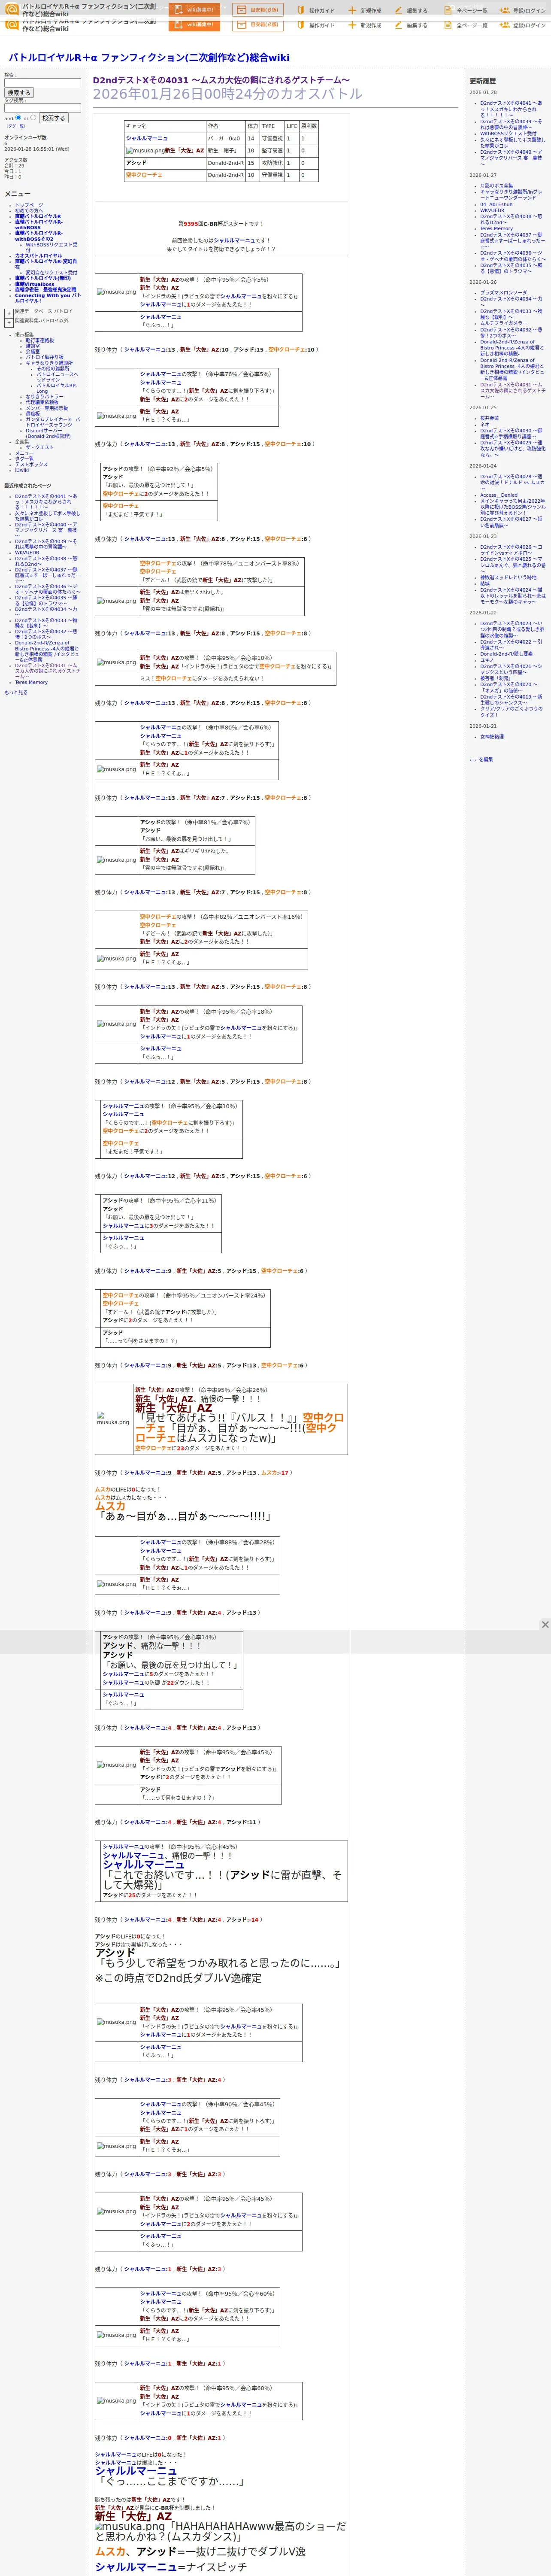Open ザ・クエスト under 企画集
Screen dimensions: 551x2576
[x=40, y=447]
